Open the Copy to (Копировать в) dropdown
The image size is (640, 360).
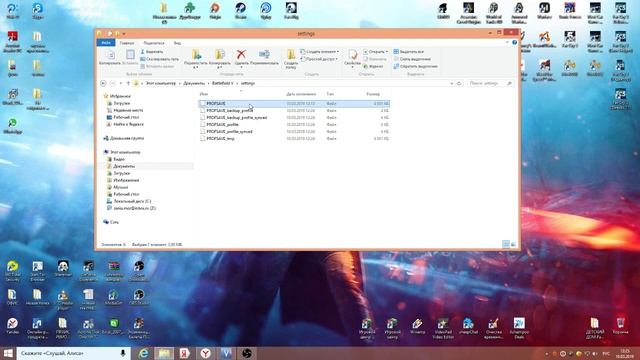[220, 58]
